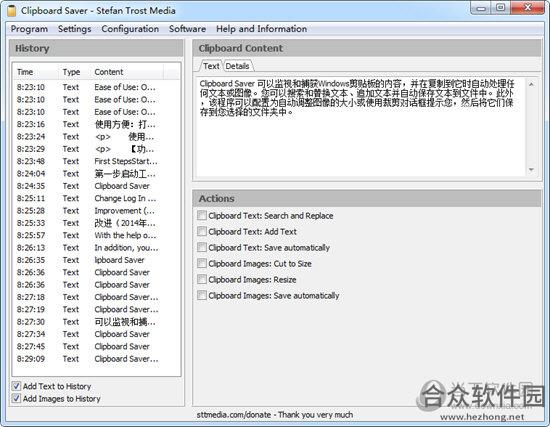Enable Clipboard Text: Add Text checkbox
Viewport: 550px width, 427px height.
202,231
